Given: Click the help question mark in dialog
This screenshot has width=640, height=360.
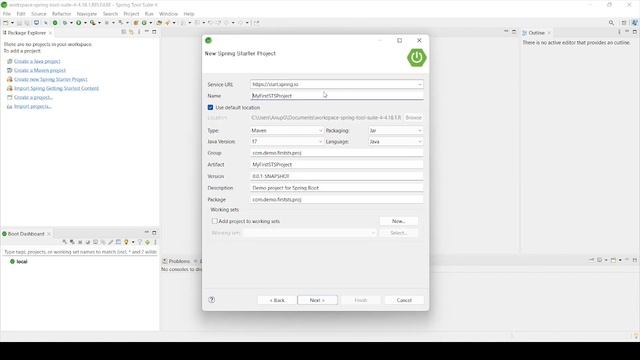Looking at the screenshot, I should pos(211,300).
